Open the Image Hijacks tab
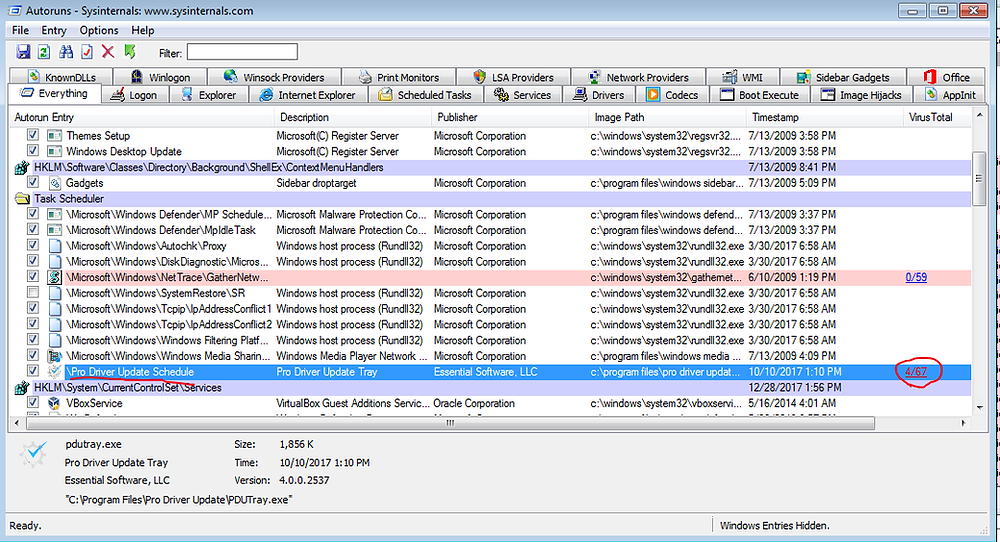The height and width of the screenshot is (542, 1000). pos(862,95)
